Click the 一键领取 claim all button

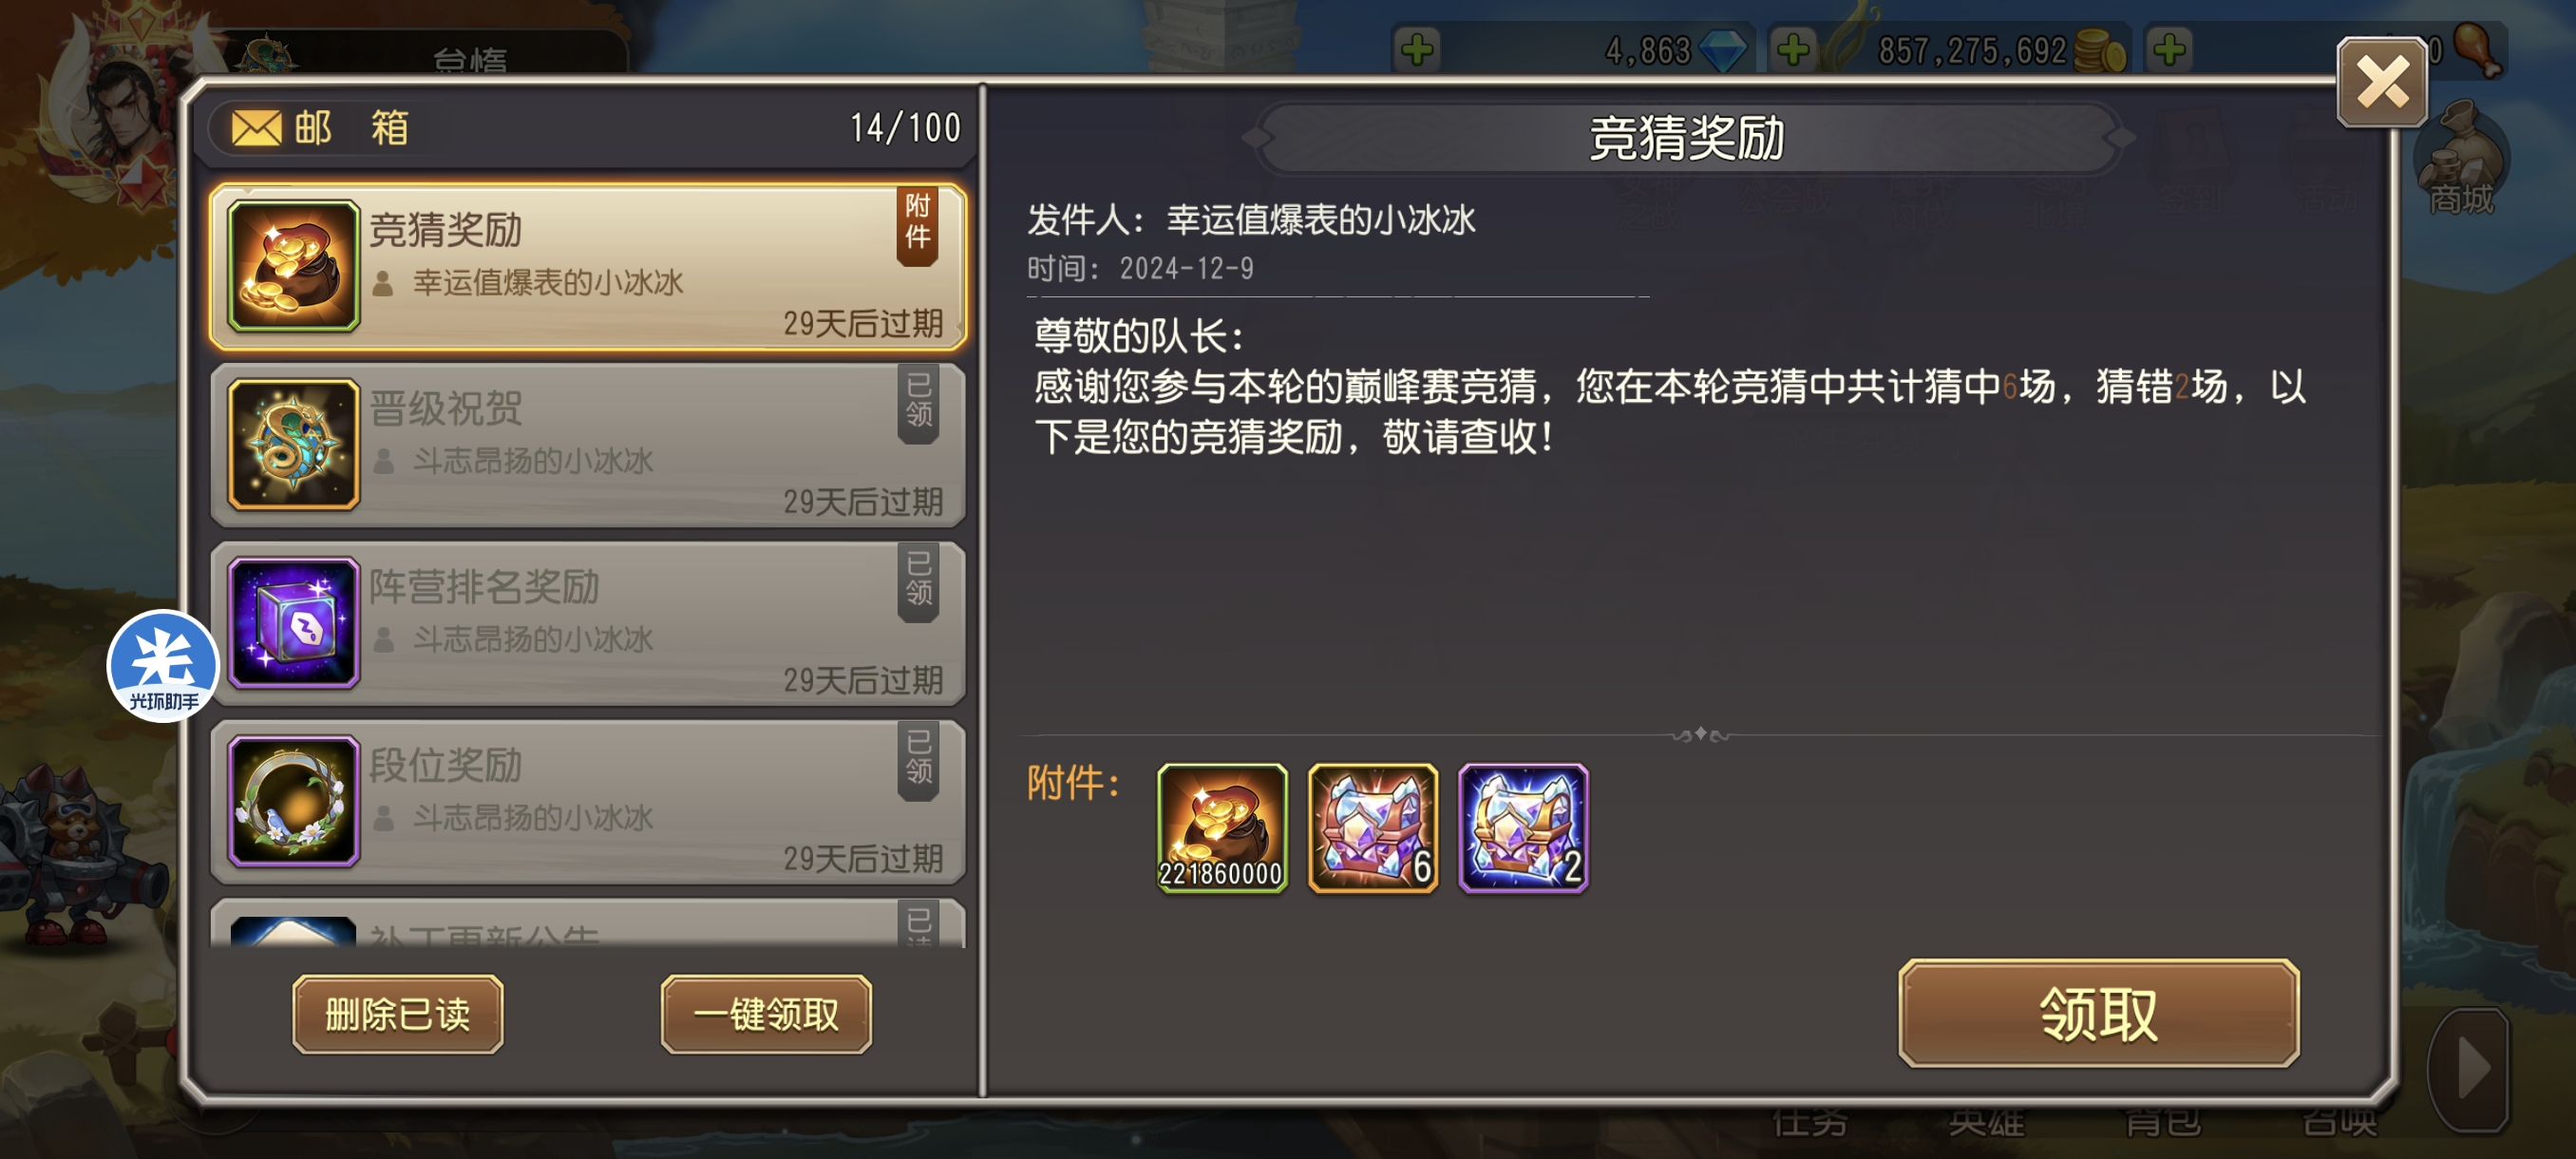point(766,1014)
